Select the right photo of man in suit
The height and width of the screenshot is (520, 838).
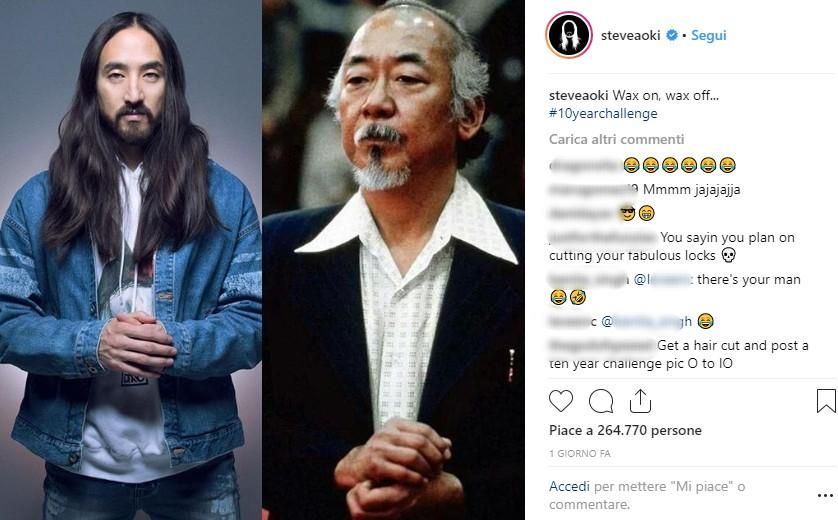[x=393, y=260]
